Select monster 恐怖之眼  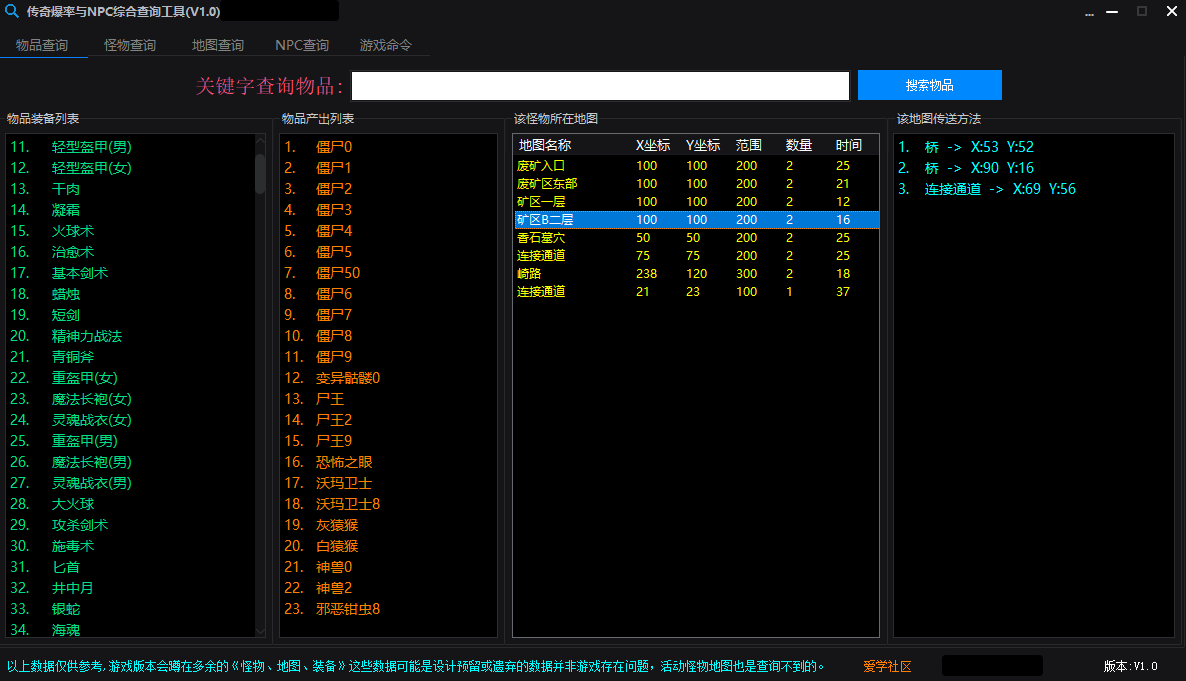tap(344, 462)
